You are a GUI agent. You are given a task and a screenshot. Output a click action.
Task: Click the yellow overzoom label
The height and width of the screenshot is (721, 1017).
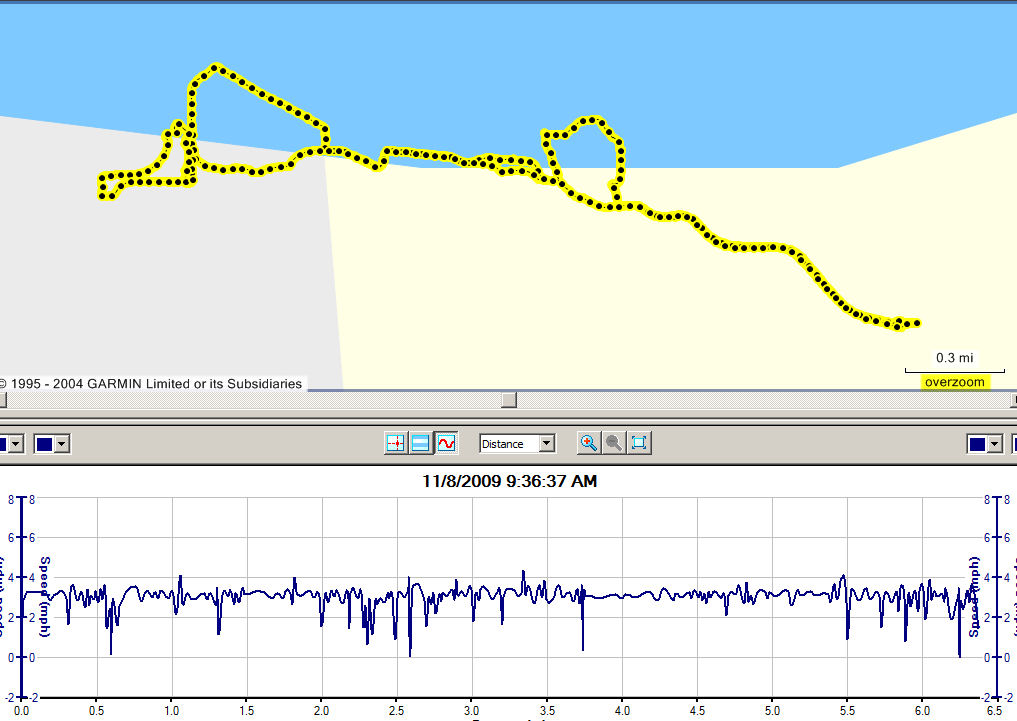click(x=954, y=382)
